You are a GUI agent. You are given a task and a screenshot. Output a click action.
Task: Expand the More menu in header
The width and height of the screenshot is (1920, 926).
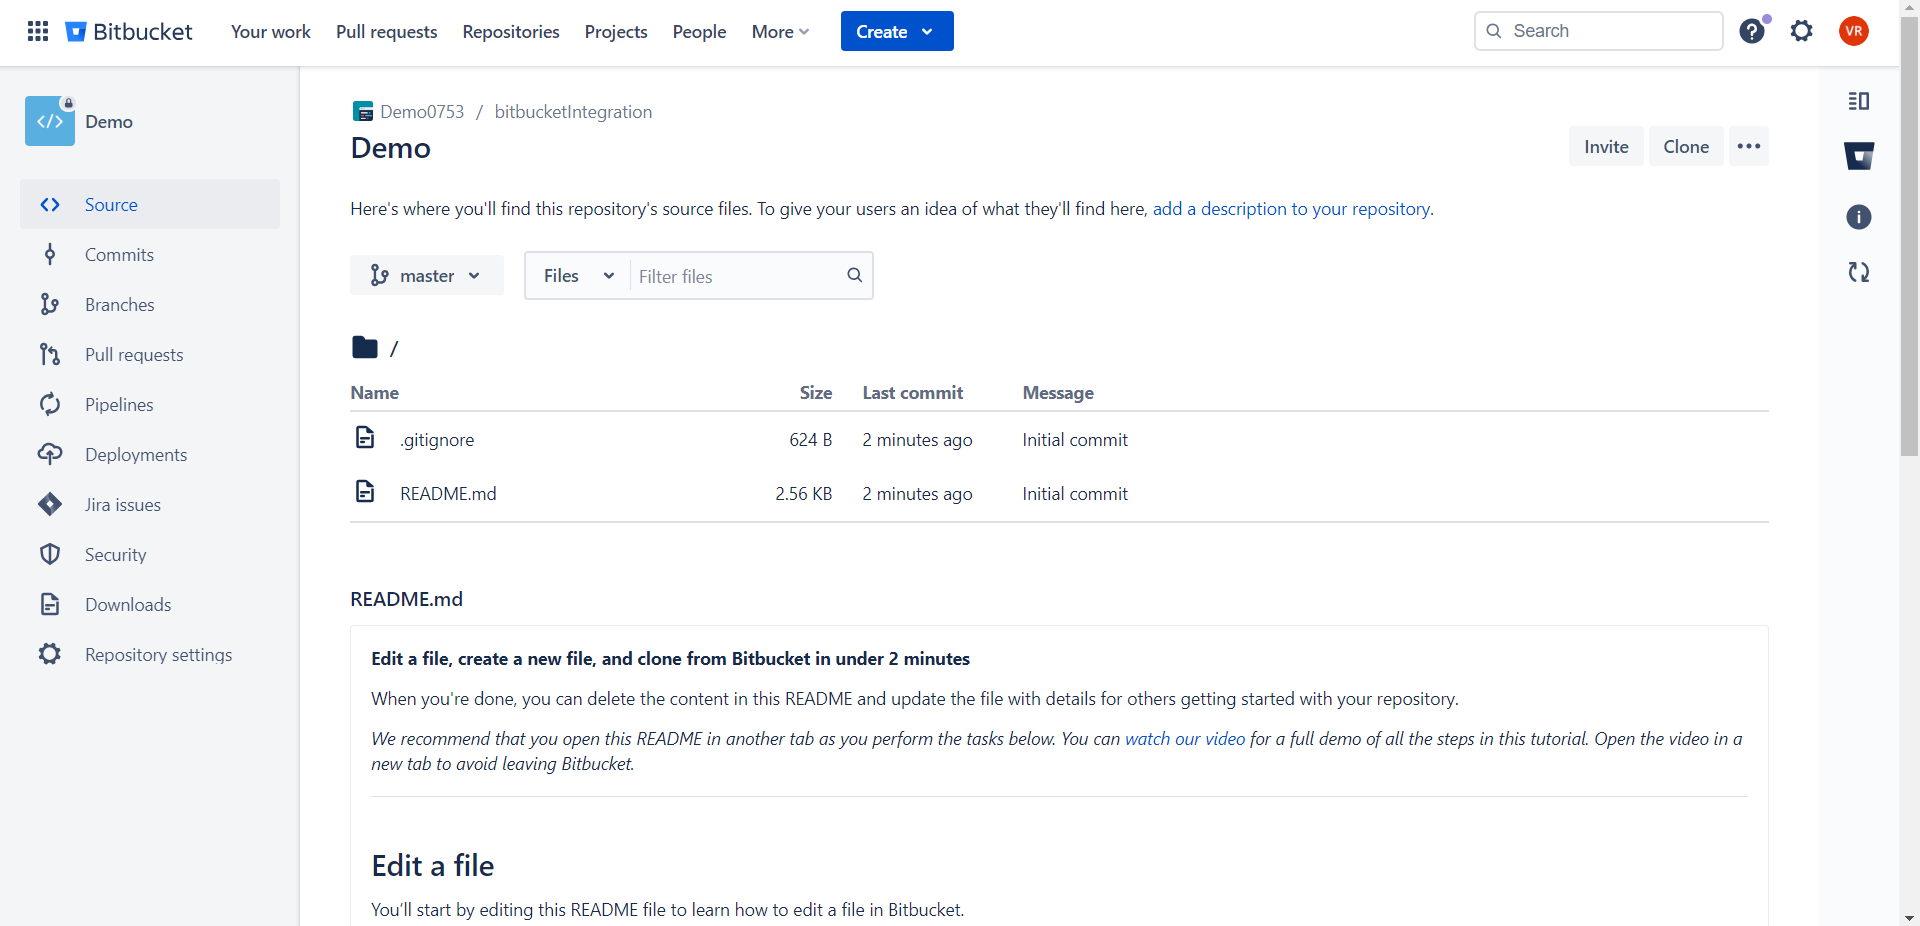tap(780, 32)
